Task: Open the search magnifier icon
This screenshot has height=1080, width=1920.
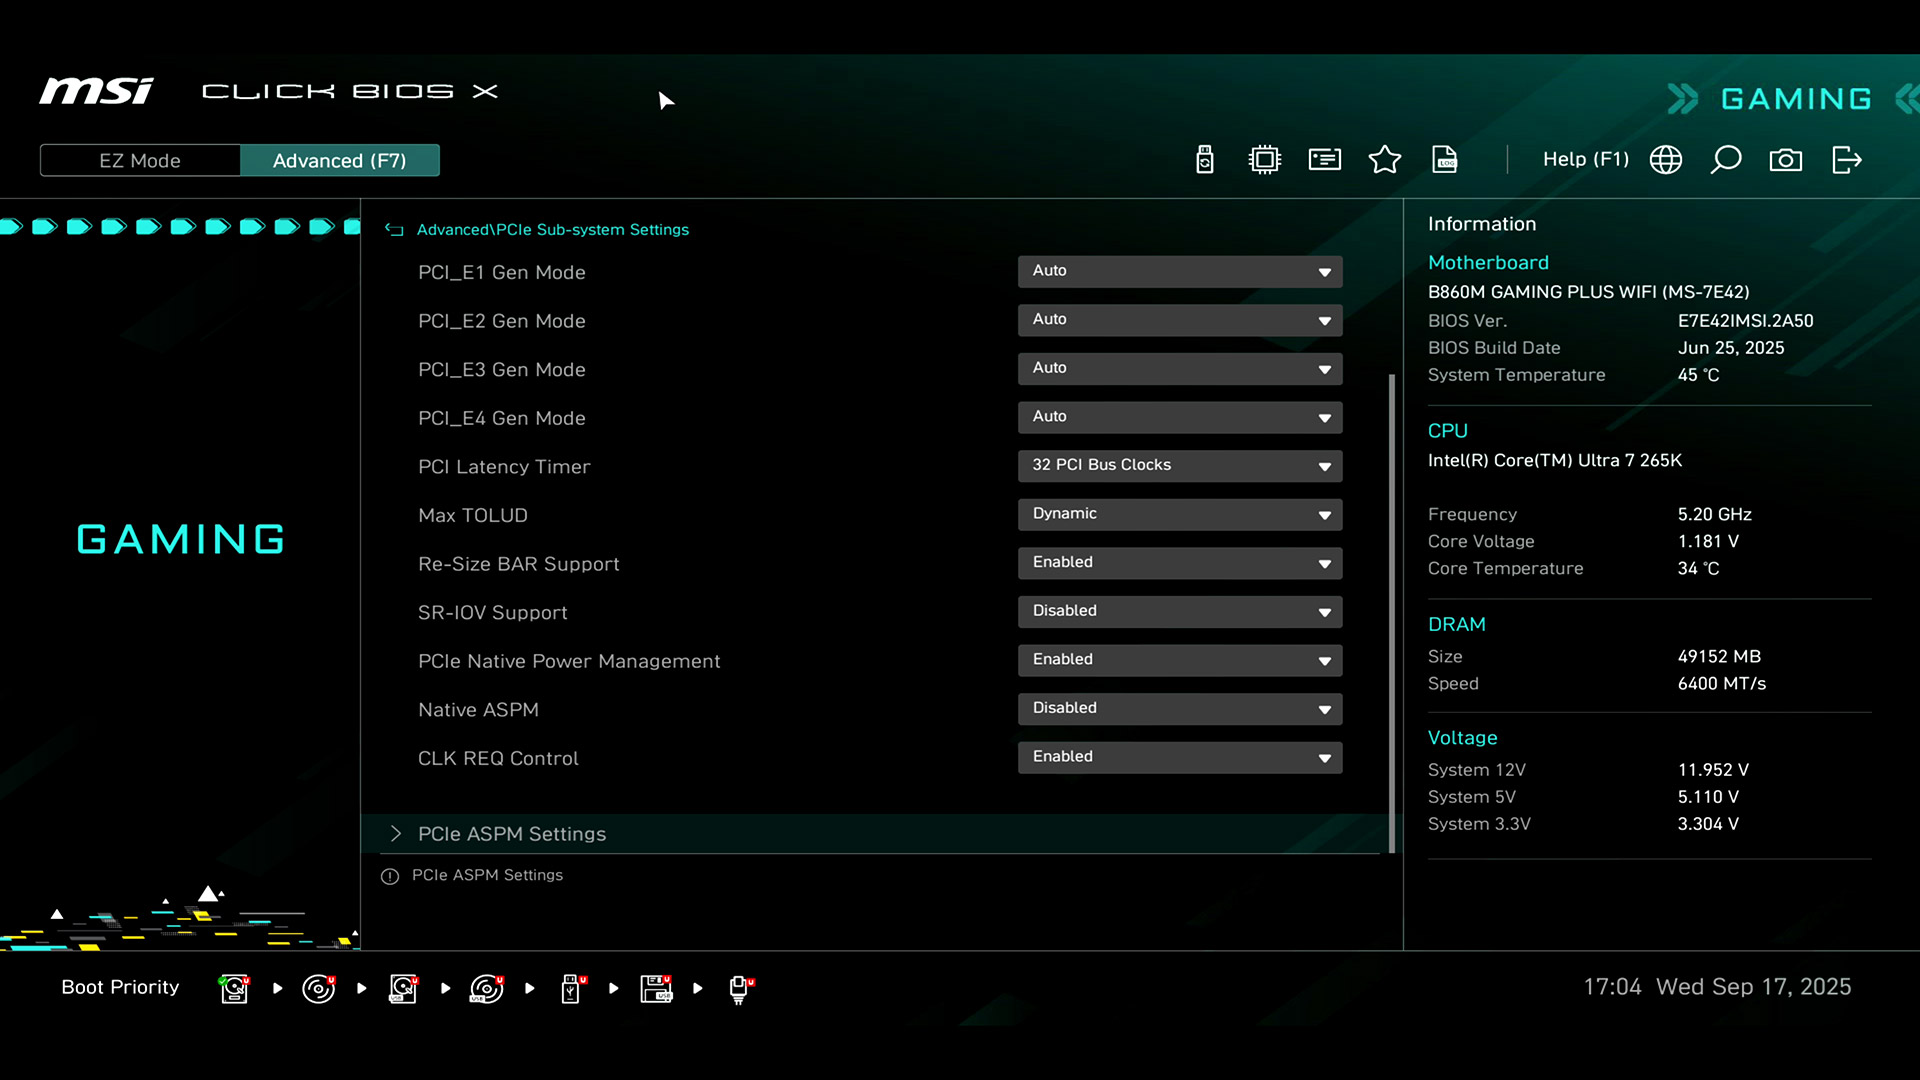Action: (x=1726, y=160)
